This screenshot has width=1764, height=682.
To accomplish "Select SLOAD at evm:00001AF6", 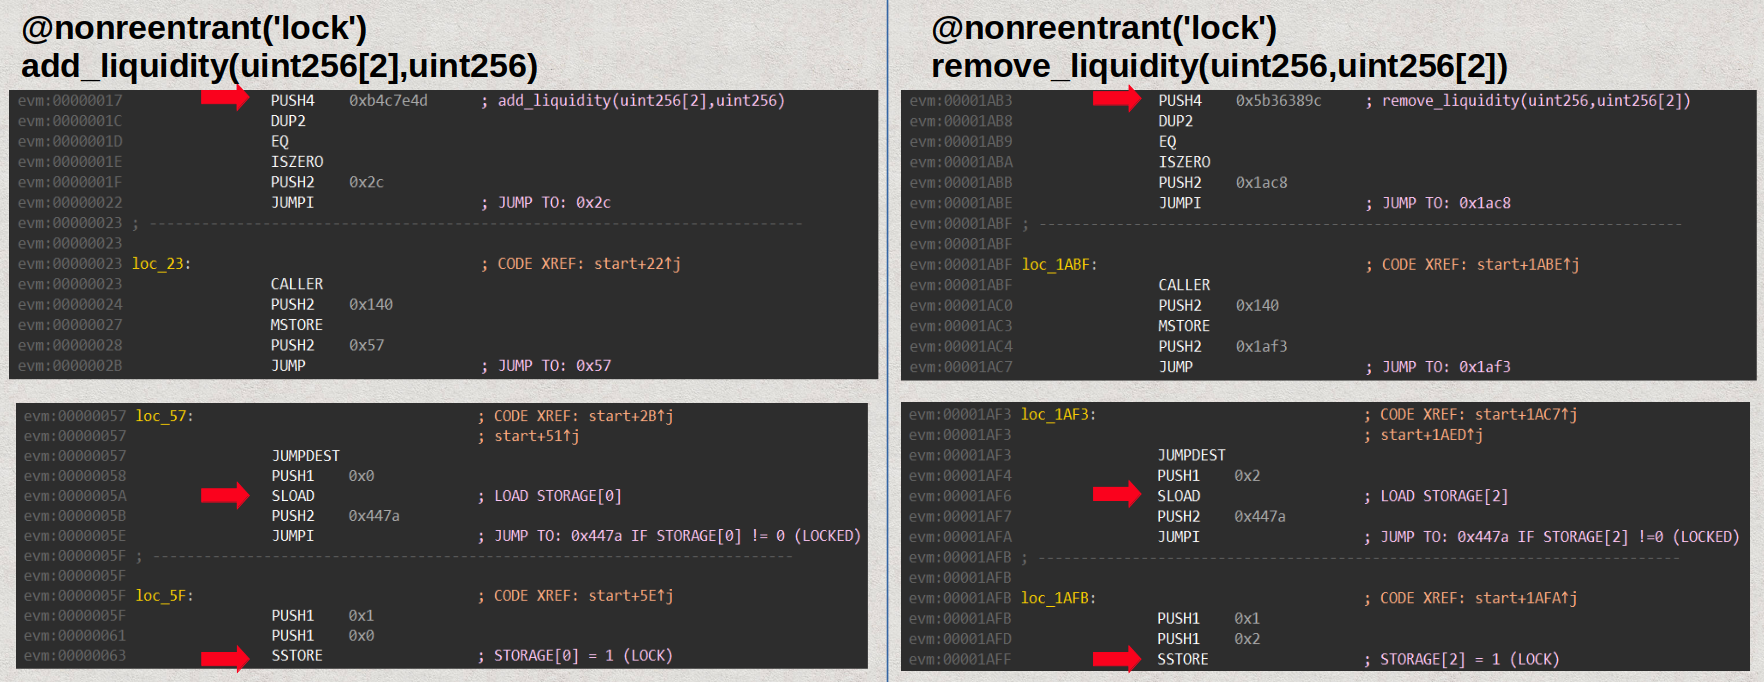I will (1179, 496).
